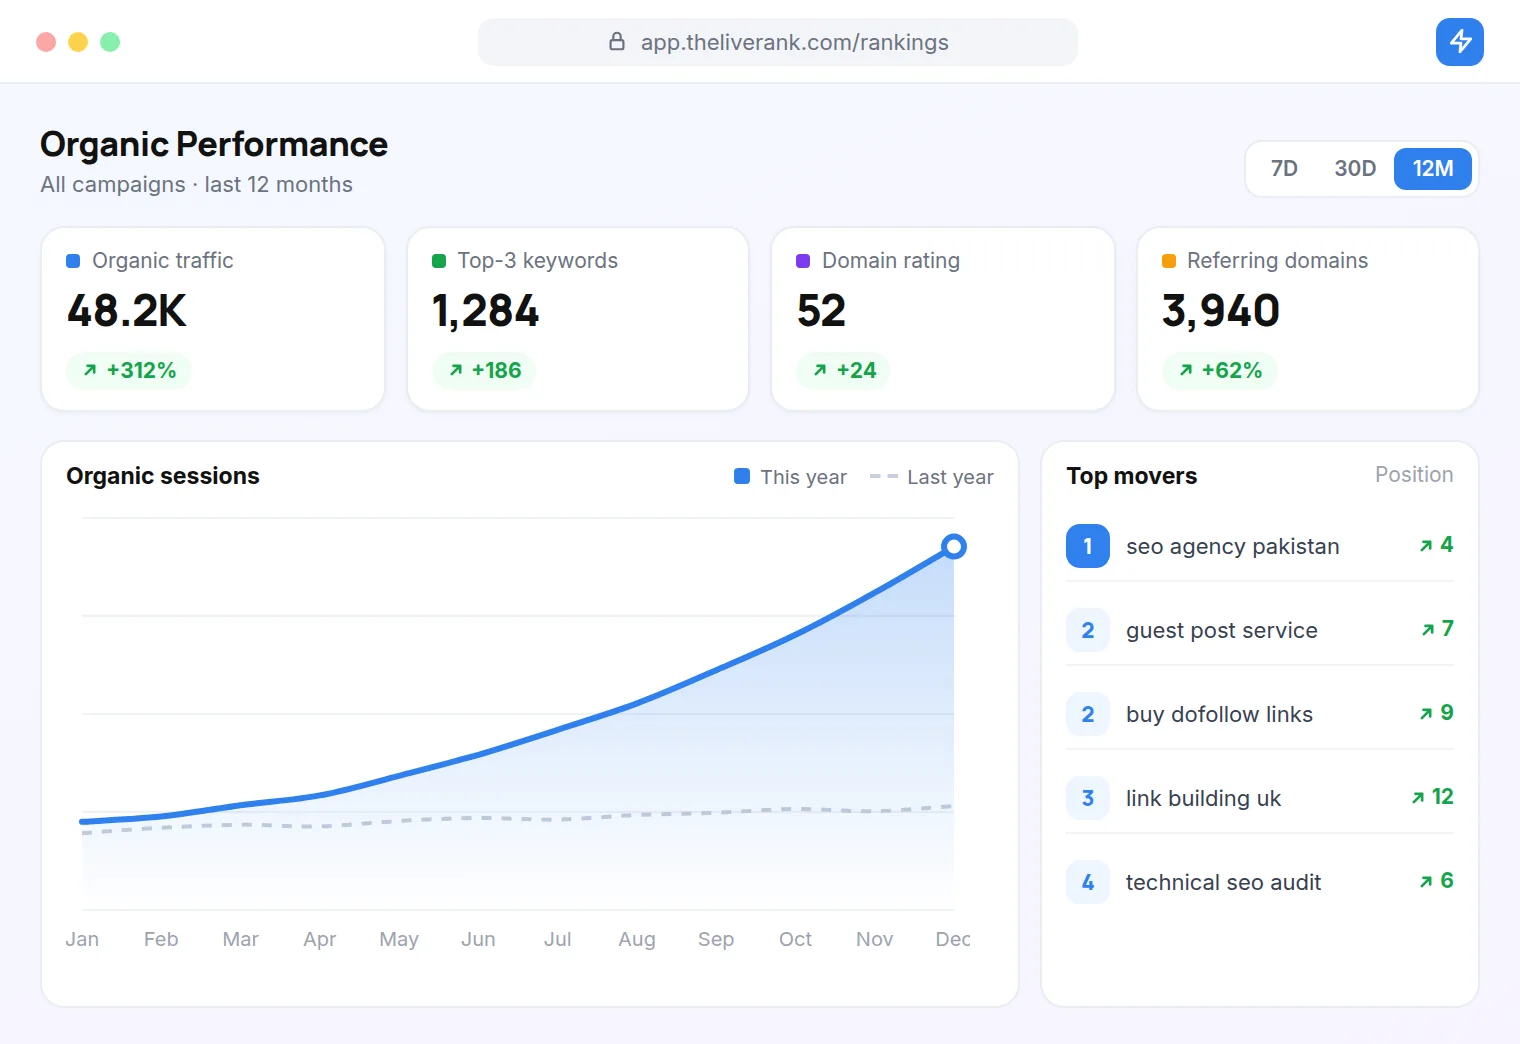This screenshot has width=1520, height=1044.
Task: Click the December data point marker on chart
Action: tap(954, 546)
